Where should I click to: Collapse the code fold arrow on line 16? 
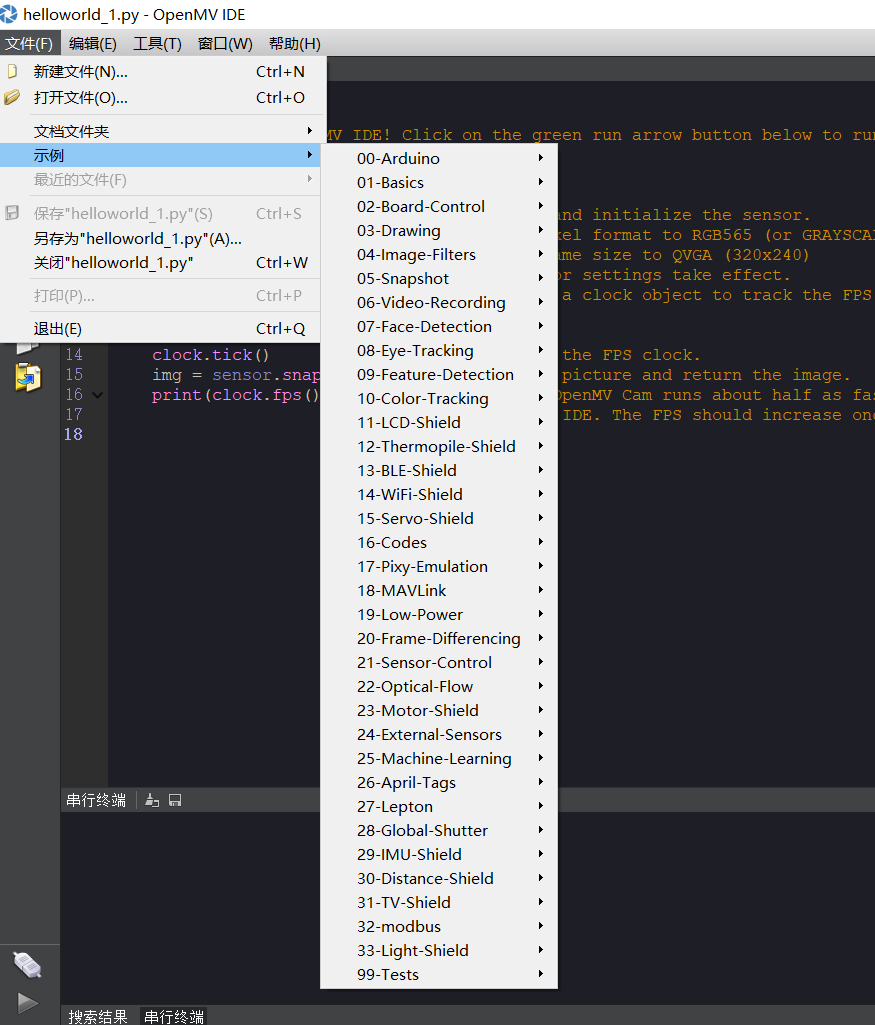point(97,395)
